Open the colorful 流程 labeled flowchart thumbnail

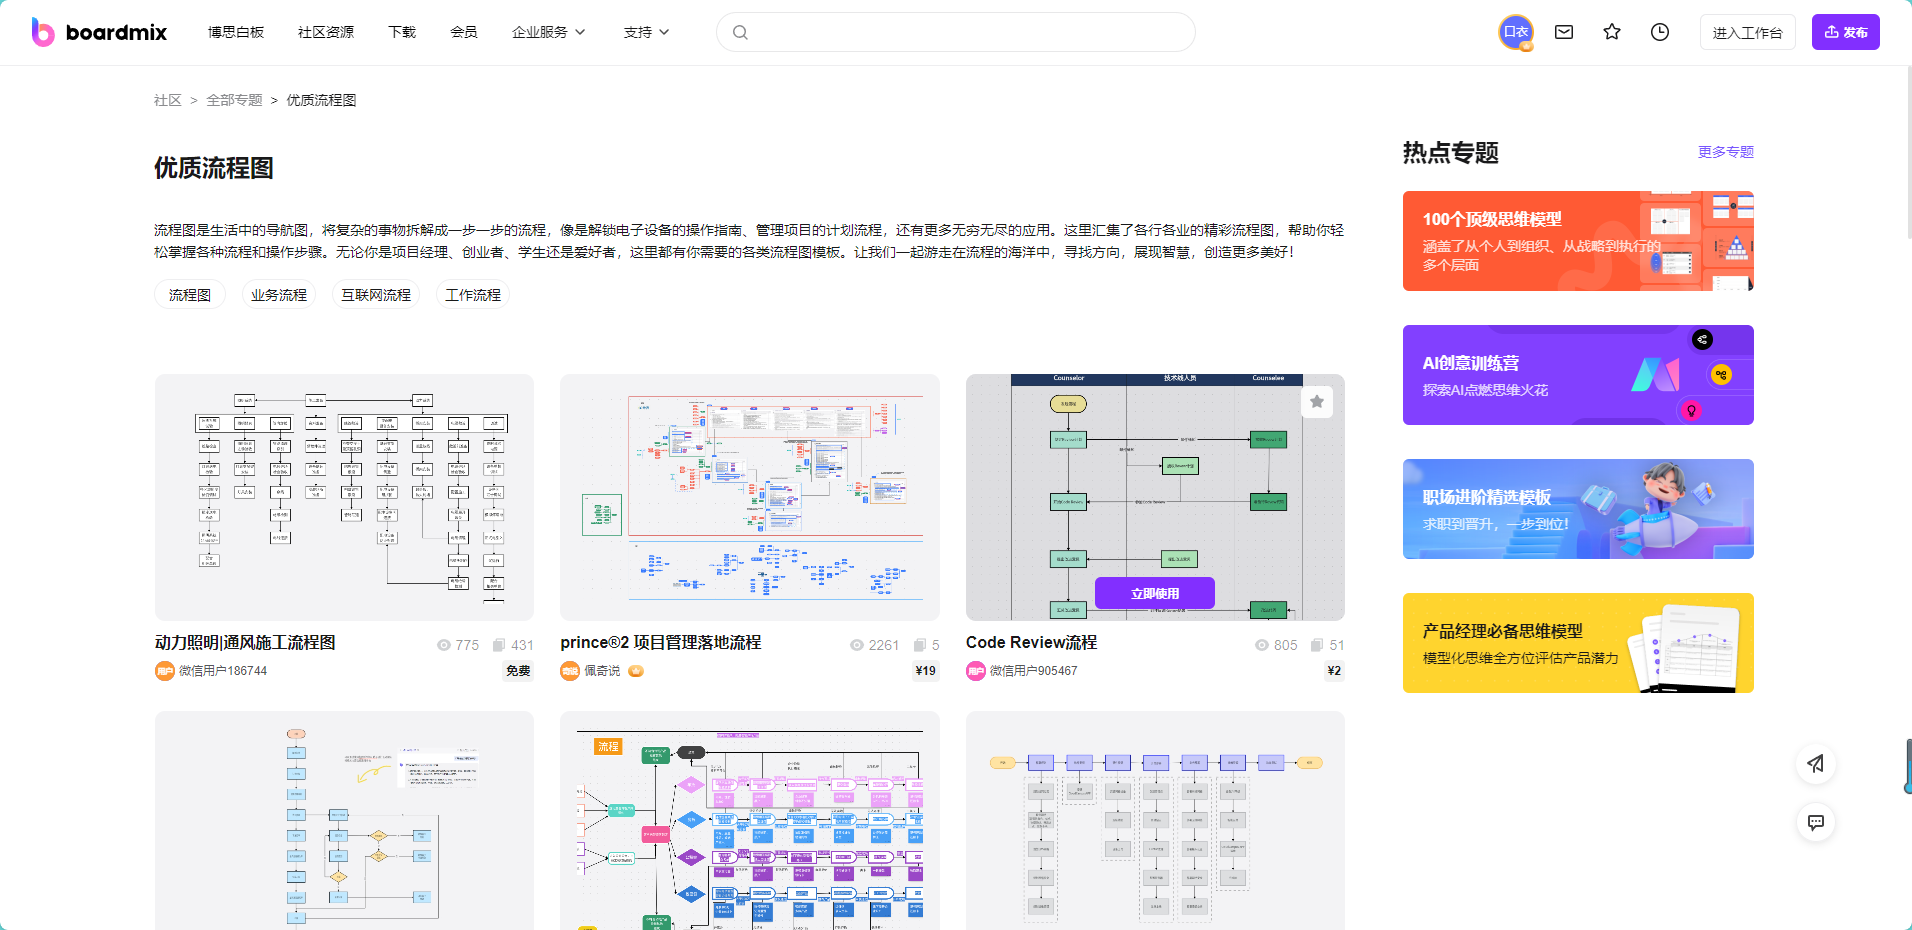pos(750,821)
